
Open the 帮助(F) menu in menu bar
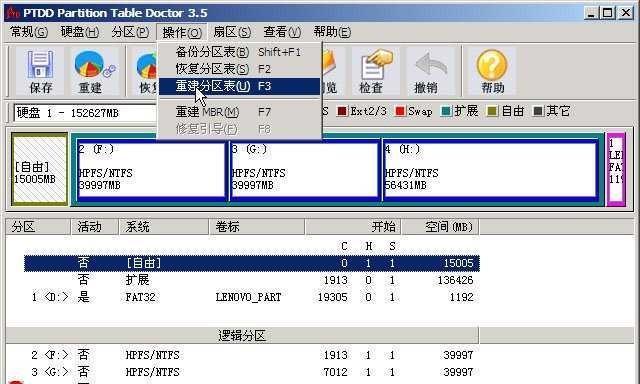click(332, 32)
